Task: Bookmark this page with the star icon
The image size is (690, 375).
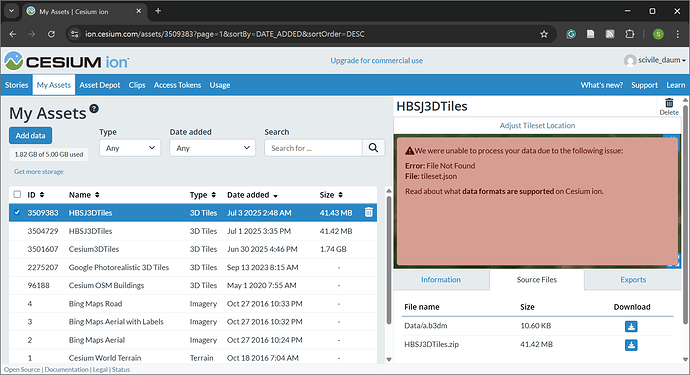Action: point(544,34)
